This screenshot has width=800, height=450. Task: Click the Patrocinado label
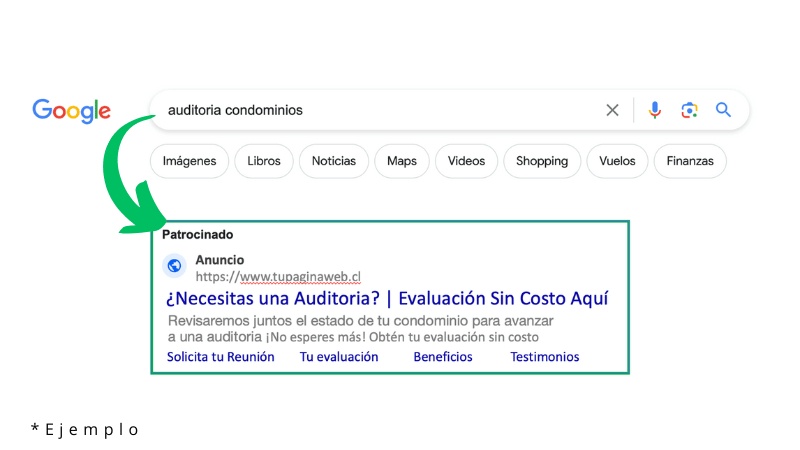197,235
